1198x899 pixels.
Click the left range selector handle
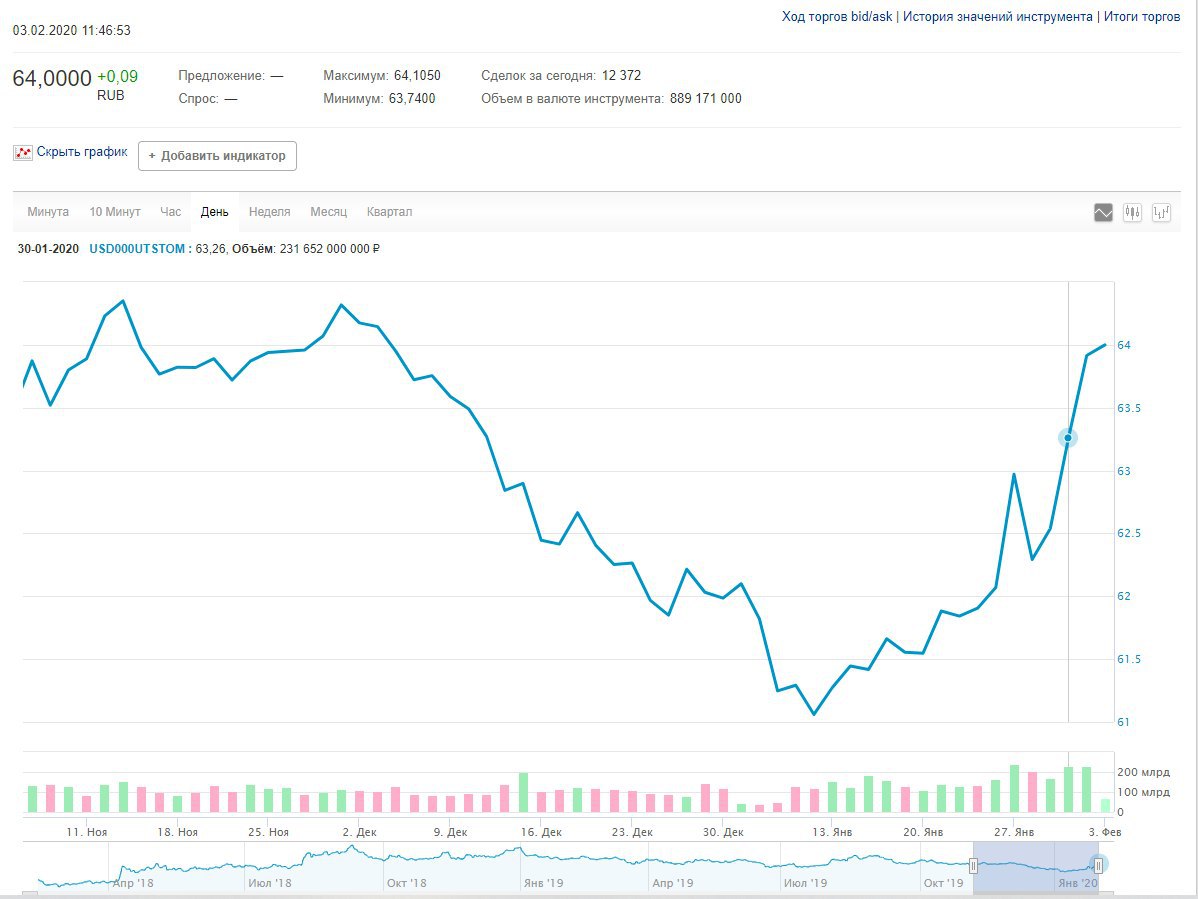(973, 865)
